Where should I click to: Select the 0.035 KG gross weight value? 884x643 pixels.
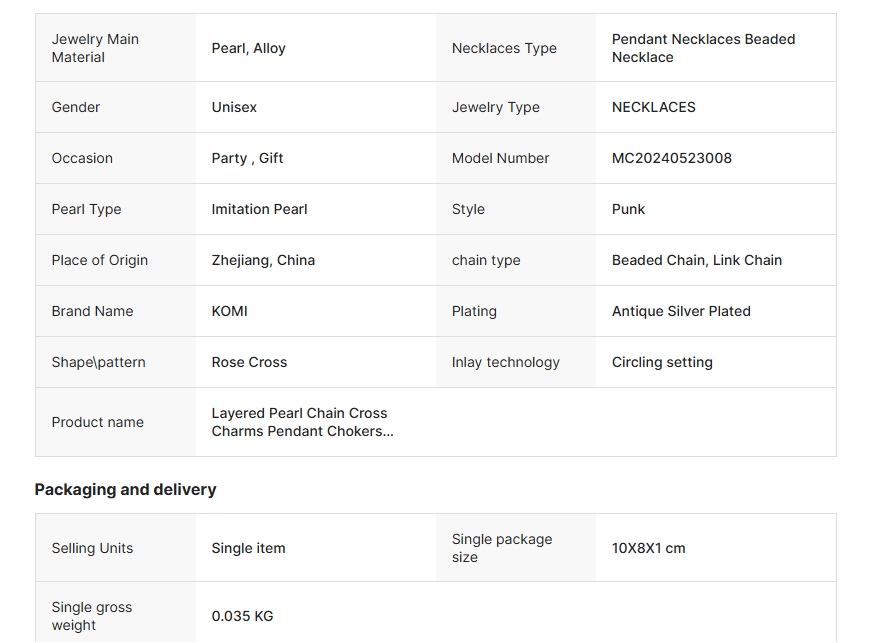click(x=242, y=616)
